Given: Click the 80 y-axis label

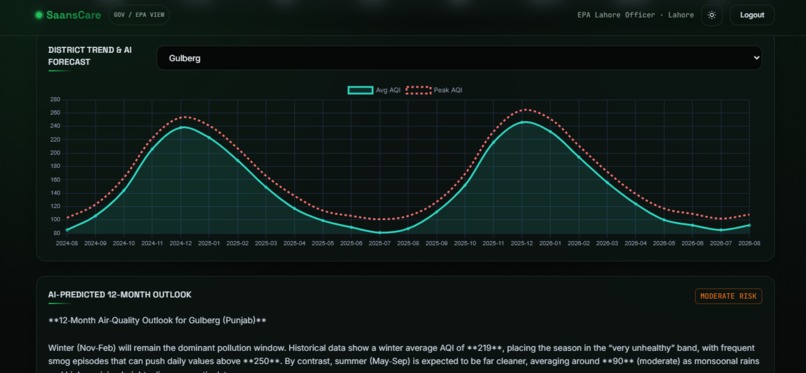Looking at the screenshot, I should pyautogui.click(x=57, y=233).
